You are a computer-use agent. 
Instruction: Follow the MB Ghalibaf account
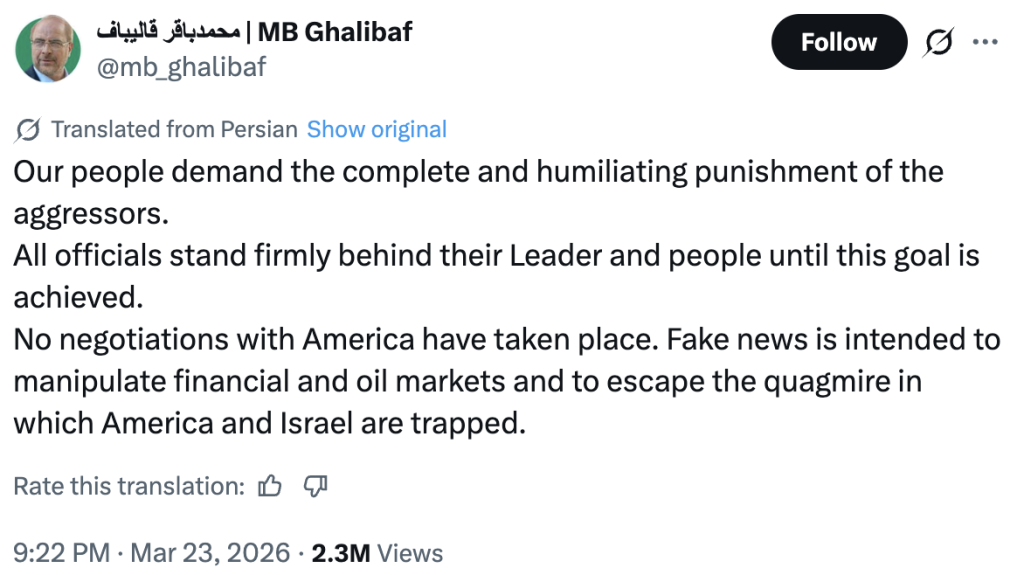tap(838, 42)
